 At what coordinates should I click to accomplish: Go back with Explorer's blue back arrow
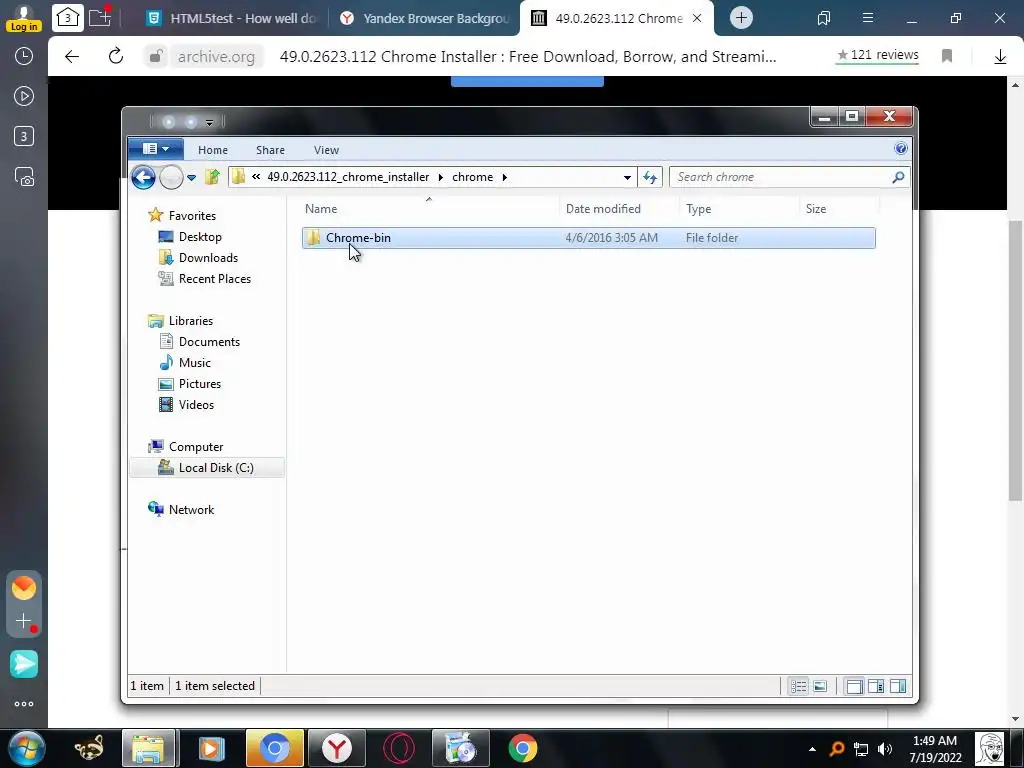click(x=143, y=177)
